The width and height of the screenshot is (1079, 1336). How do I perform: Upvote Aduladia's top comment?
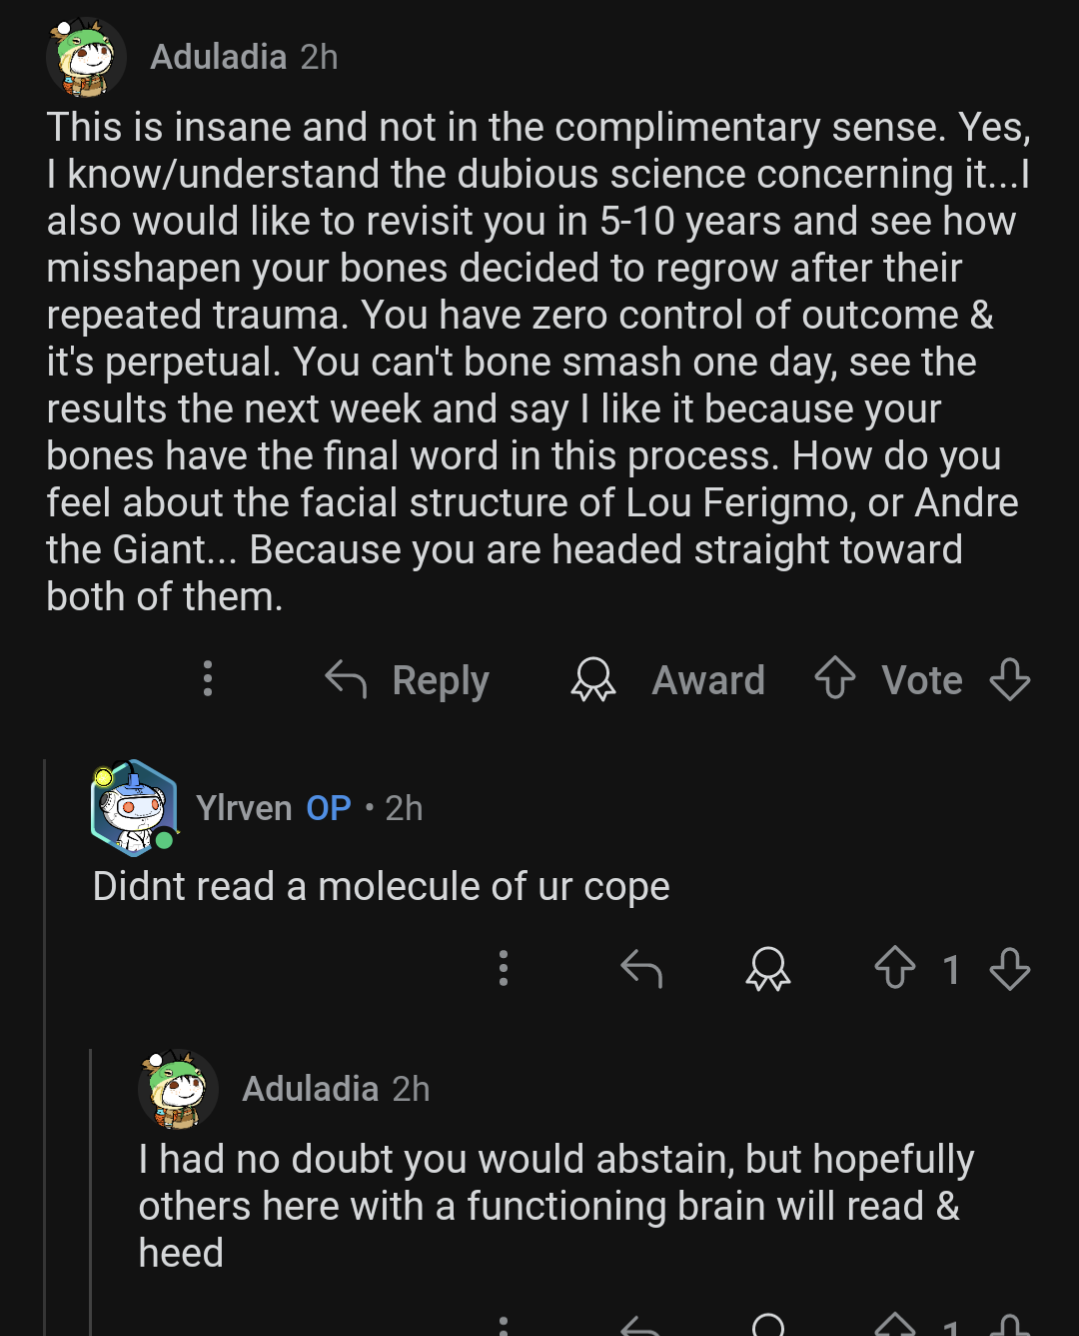(835, 679)
